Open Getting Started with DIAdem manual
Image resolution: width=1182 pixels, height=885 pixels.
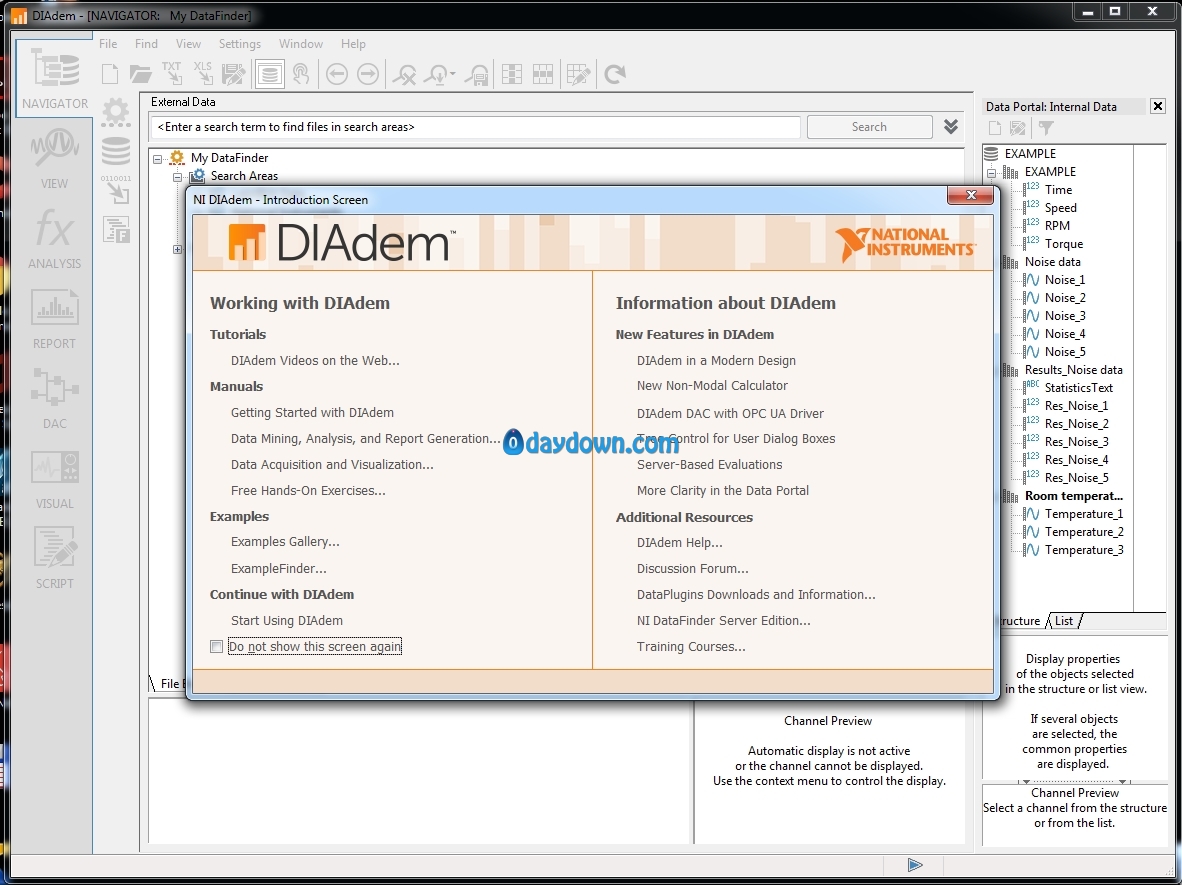312,412
